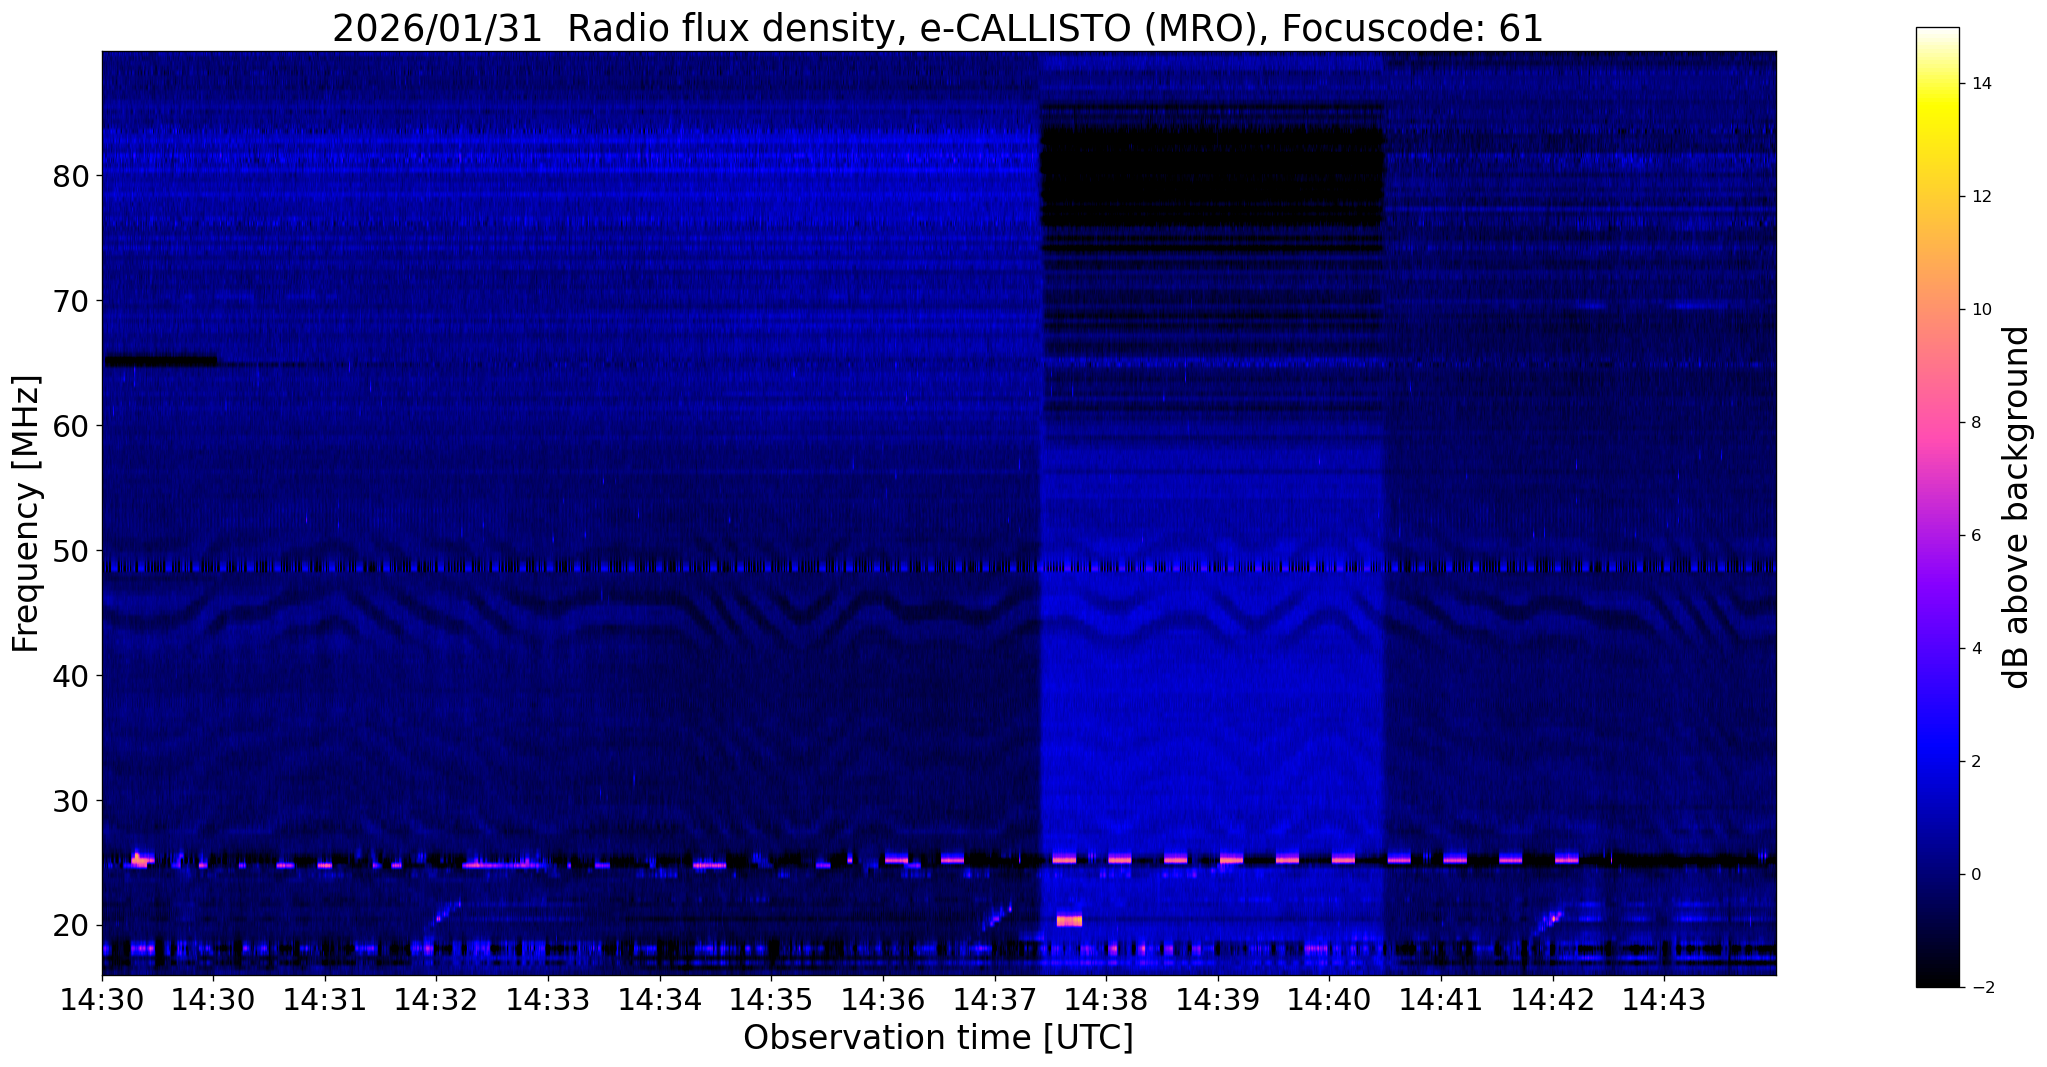This screenshot has width=2047, height=1067.
Task: Click the 14:42 time tick label
Action: pos(1552,999)
